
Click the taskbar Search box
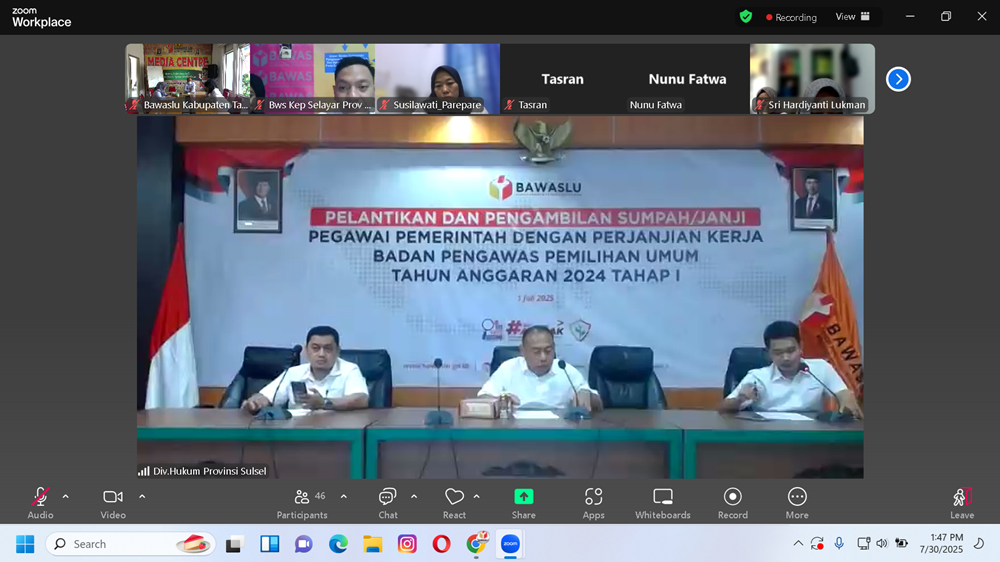pyautogui.click(x=130, y=544)
